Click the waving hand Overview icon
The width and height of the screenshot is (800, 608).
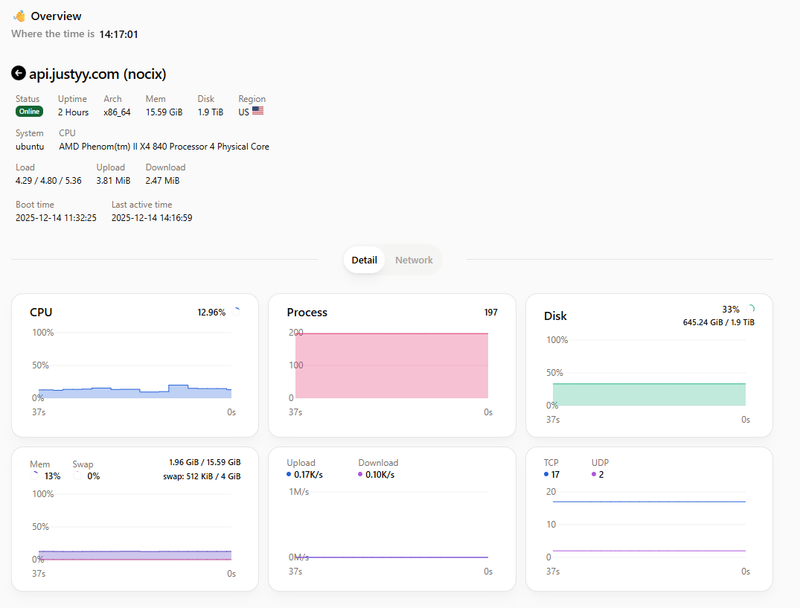[x=18, y=16]
